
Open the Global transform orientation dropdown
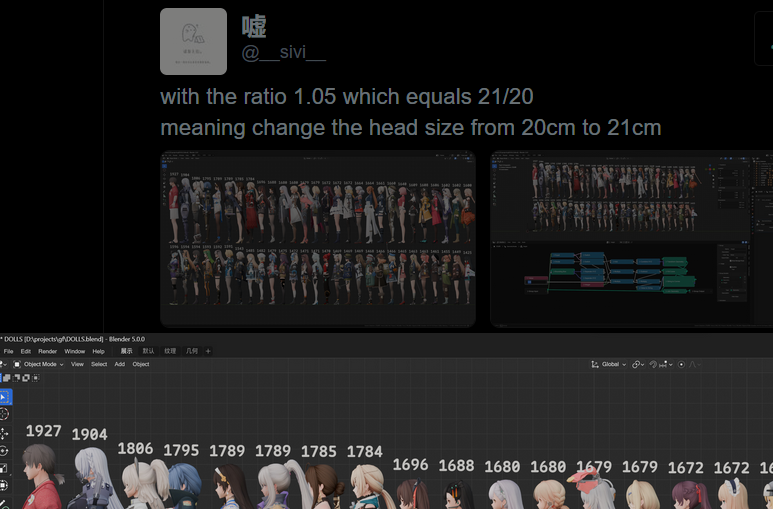(609, 364)
